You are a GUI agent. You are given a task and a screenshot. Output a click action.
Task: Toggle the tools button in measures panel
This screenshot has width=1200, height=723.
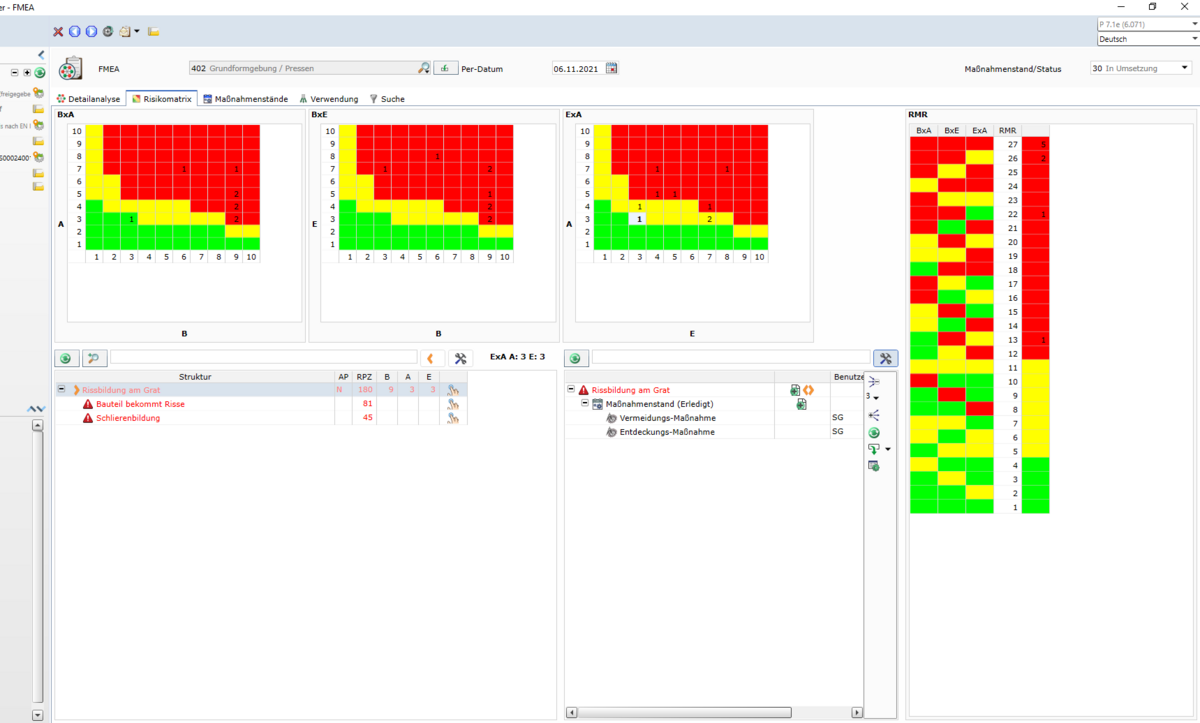point(884,357)
